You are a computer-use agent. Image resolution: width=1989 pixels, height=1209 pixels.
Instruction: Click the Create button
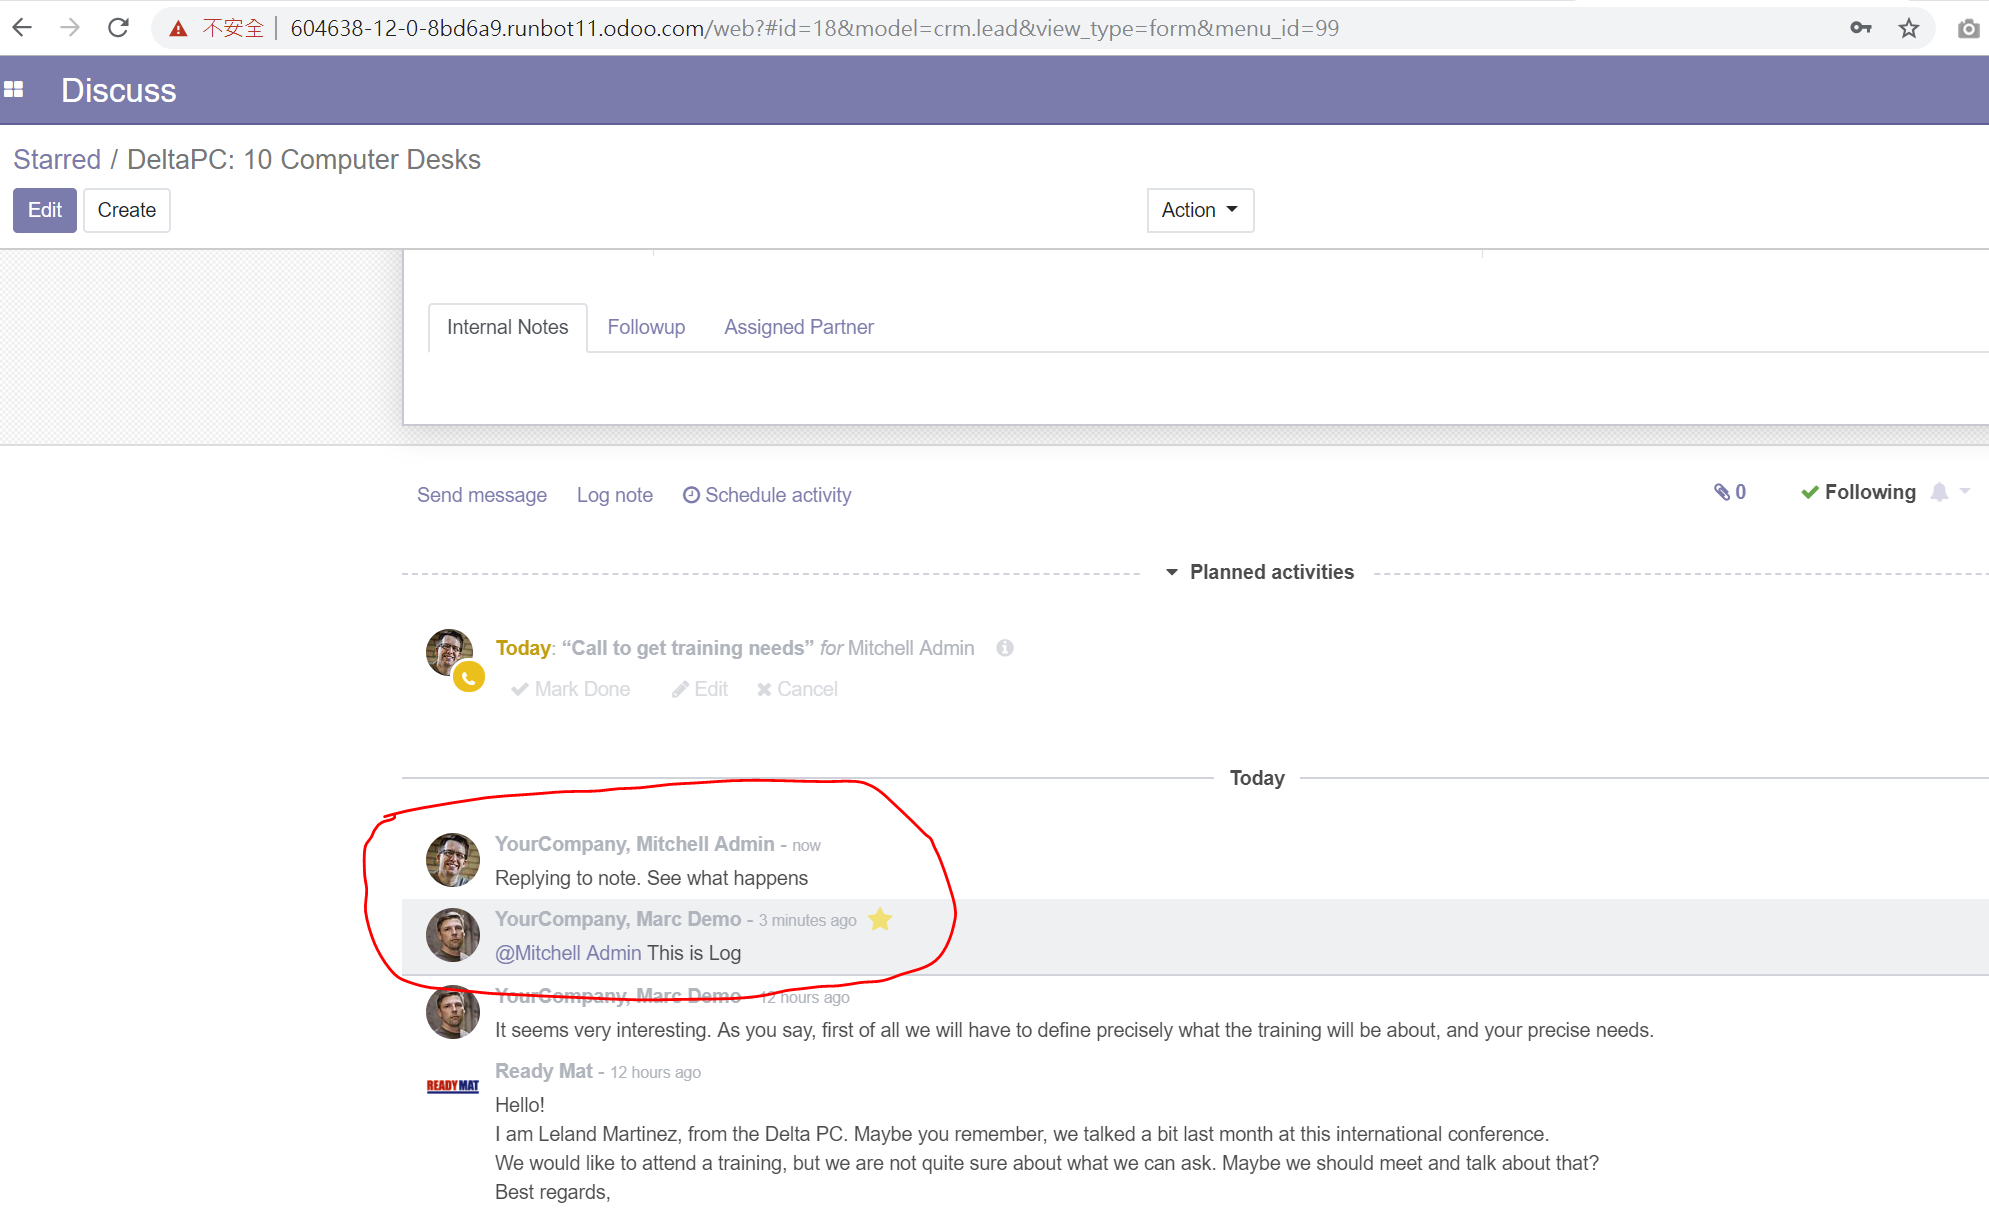coord(126,210)
